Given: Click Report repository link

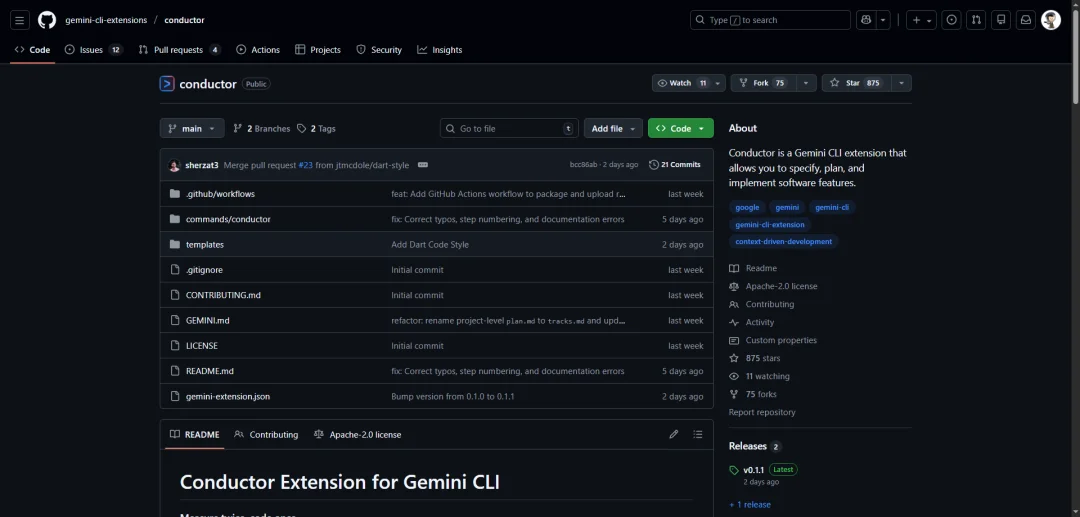Looking at the screenshot, I should tap(762, 412).
